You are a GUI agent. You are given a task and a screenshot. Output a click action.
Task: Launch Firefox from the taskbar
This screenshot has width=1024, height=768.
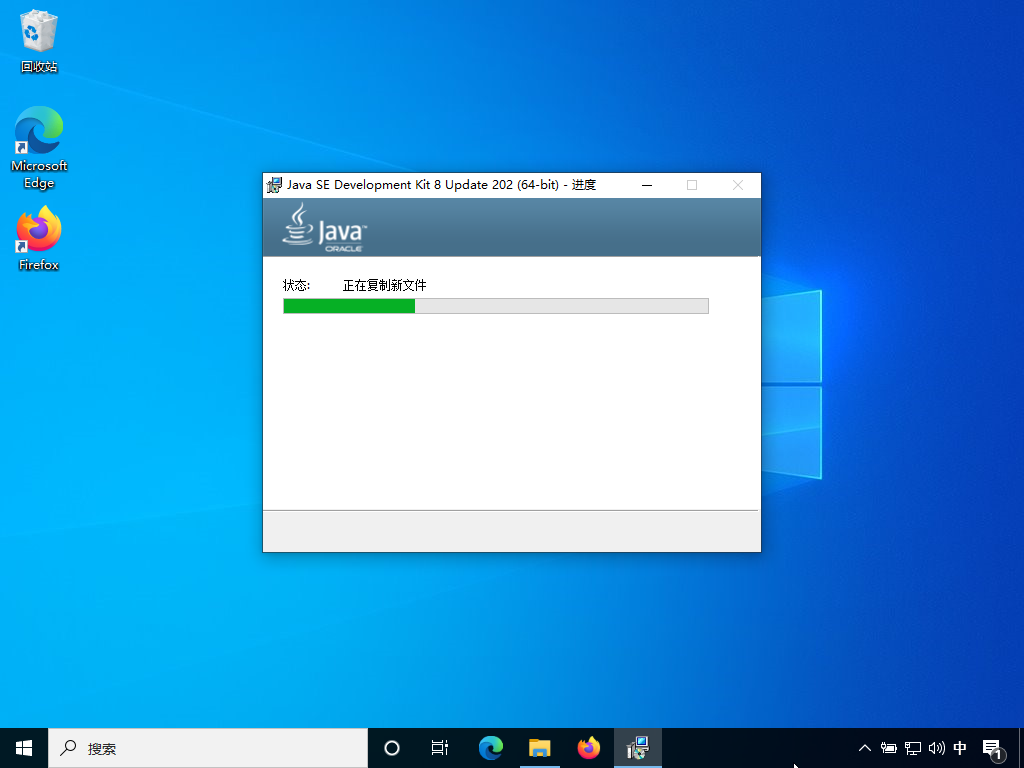pyautogui.click(x=588, y=748)
